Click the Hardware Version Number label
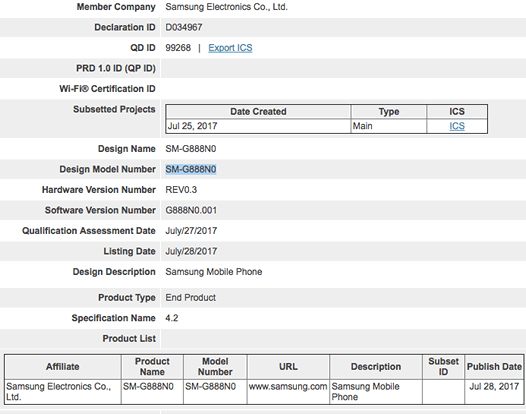 [x=99, y=190]
